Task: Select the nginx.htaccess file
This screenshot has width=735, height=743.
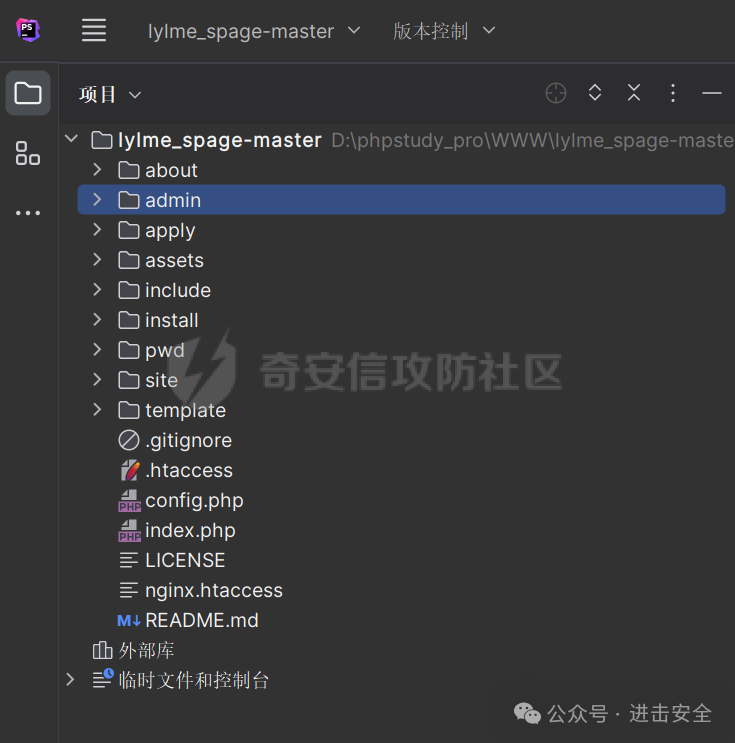Action: 214,591
